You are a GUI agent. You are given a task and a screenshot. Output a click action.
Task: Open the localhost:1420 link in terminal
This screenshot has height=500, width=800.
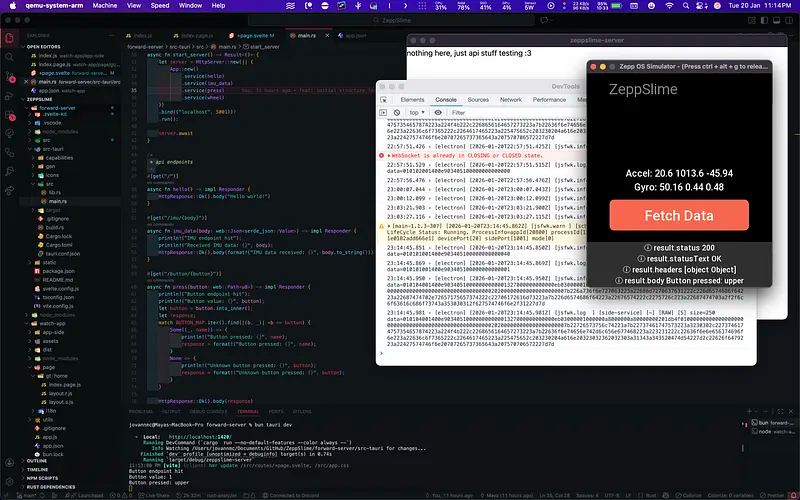[201, 437]
